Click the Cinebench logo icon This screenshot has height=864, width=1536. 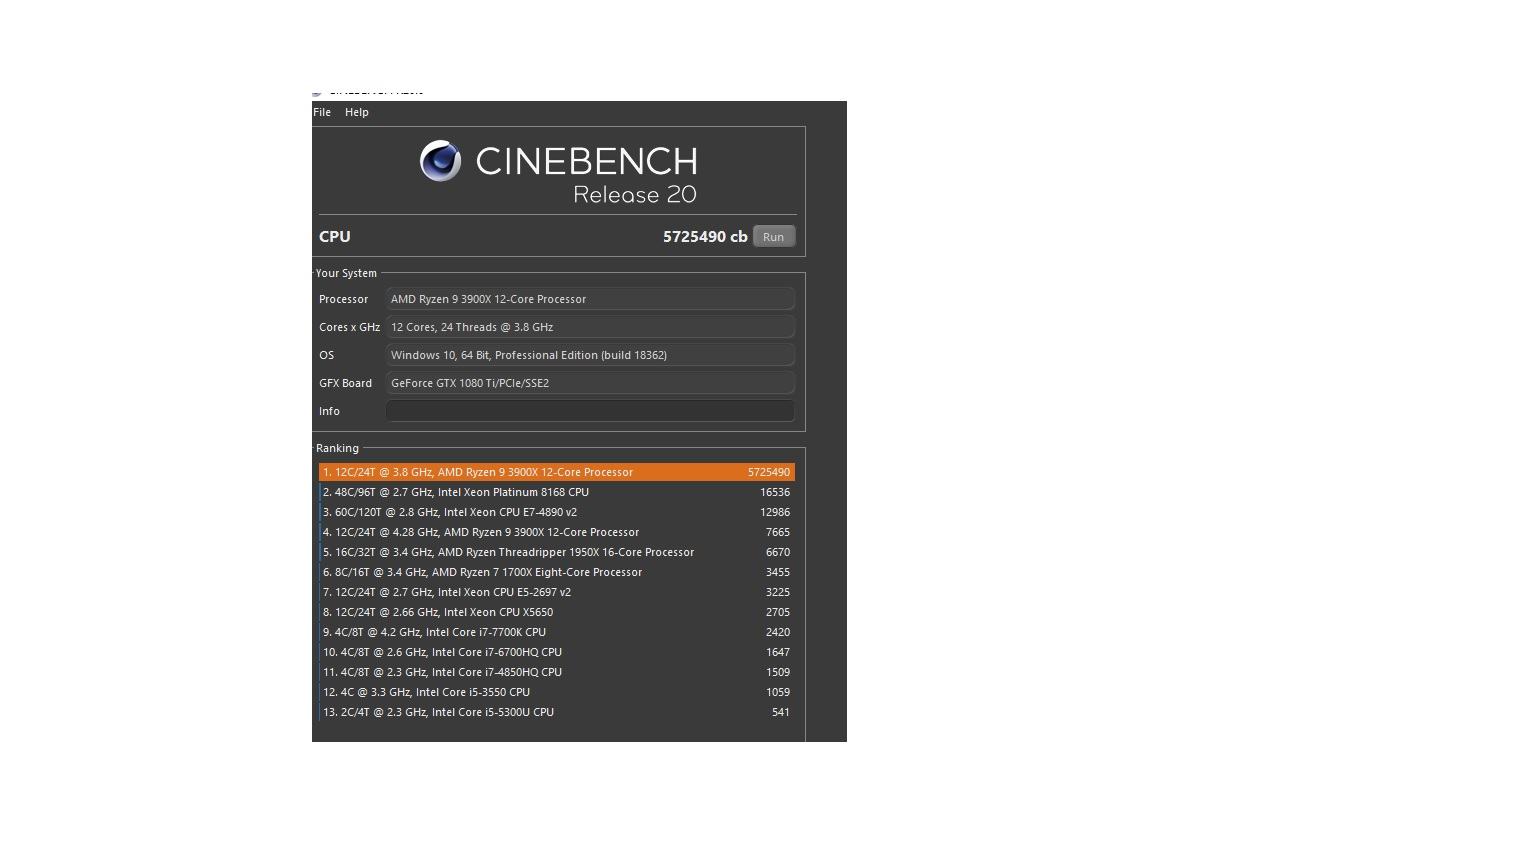point(440,161)
